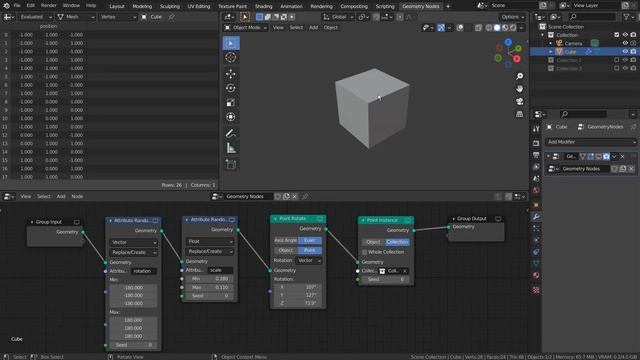
Task: Edit the X rotation value in Point Rotate
Action: point(298,287)
